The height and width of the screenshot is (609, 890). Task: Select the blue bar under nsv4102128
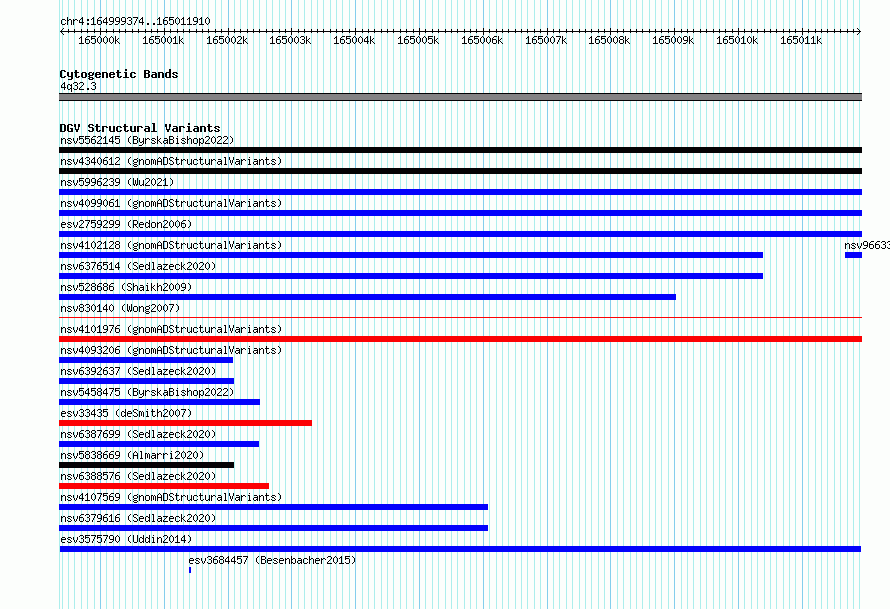(x=411, y=255)
